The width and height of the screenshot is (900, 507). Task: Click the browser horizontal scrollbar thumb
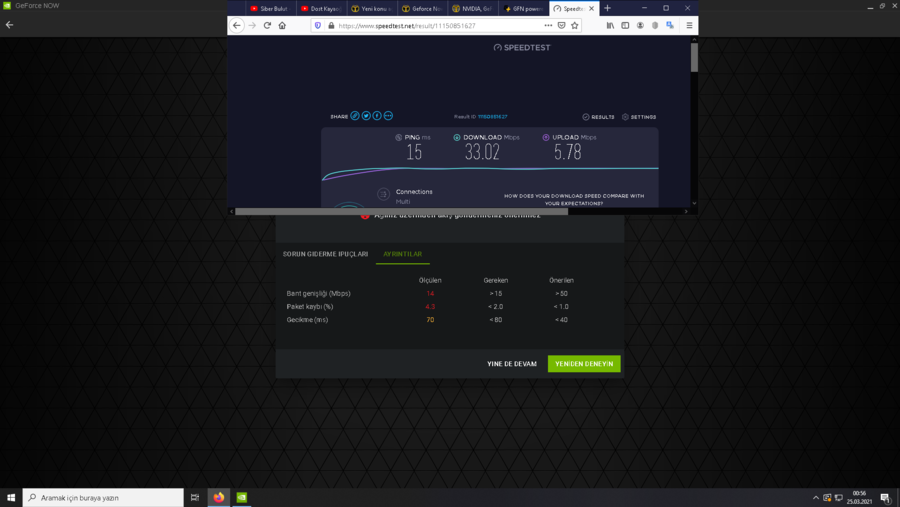(401, 211)
